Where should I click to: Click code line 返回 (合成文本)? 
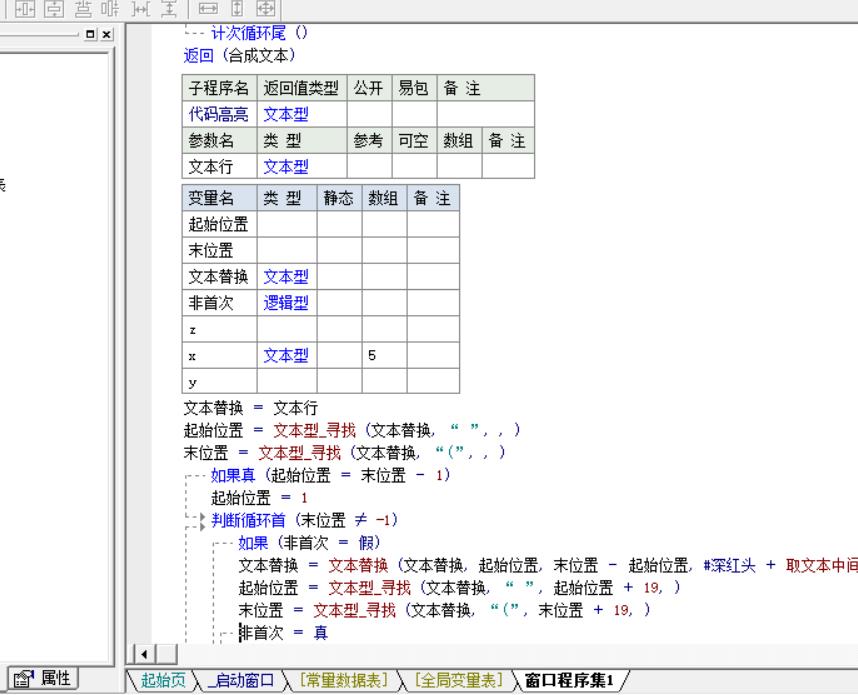(240, 55)
